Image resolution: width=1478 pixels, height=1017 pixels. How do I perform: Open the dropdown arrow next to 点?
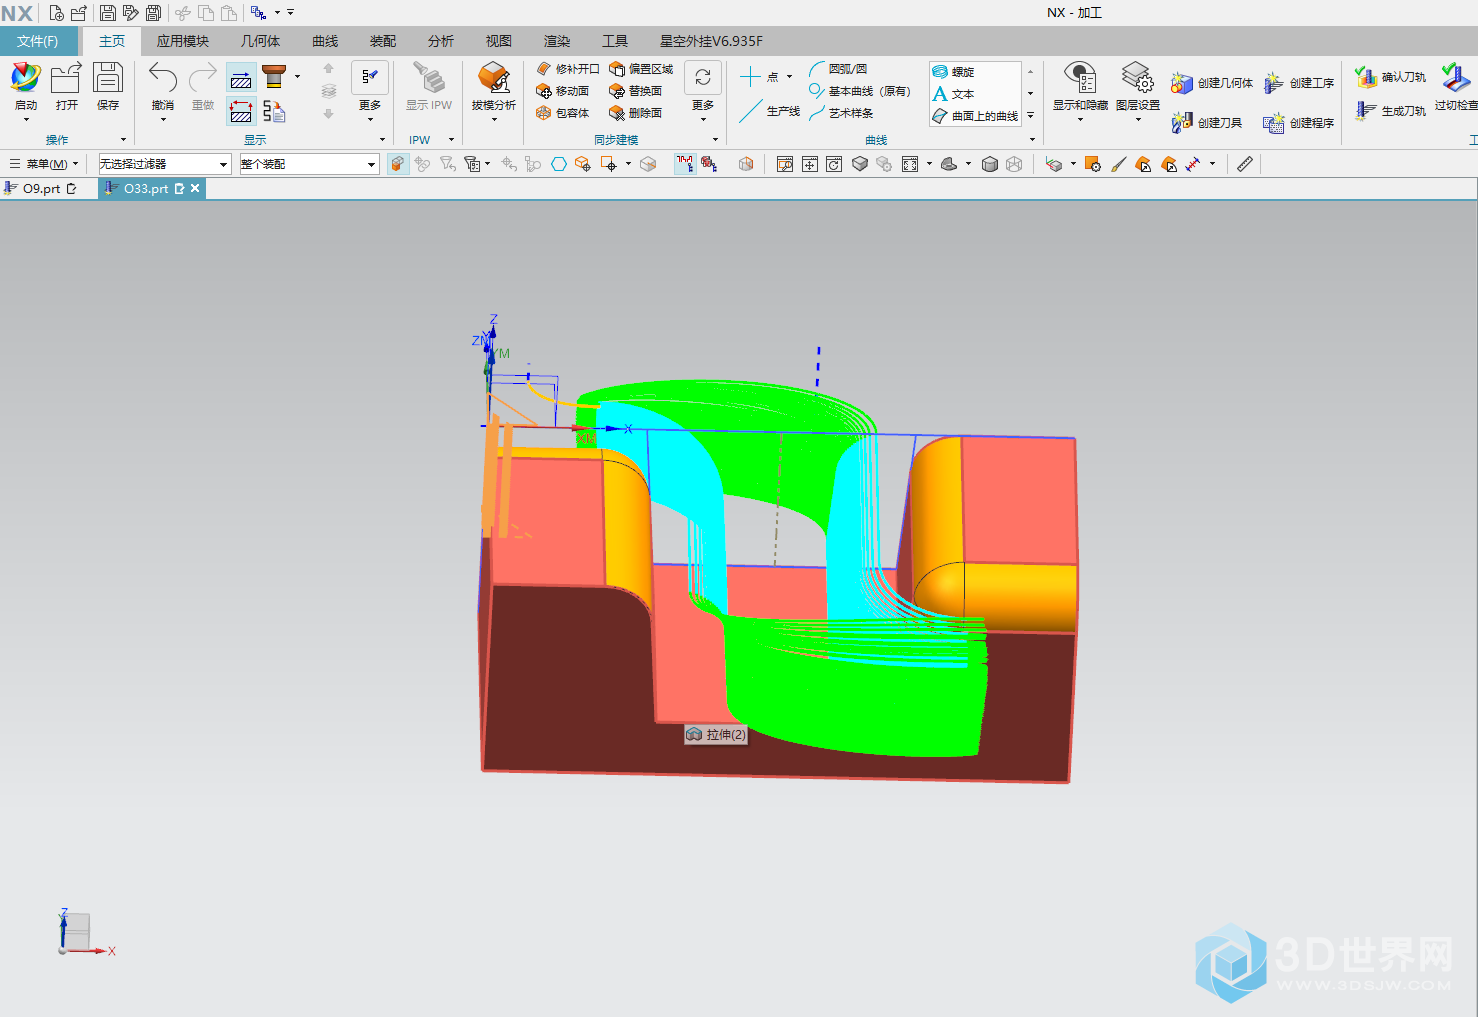(x=790, y=76)
